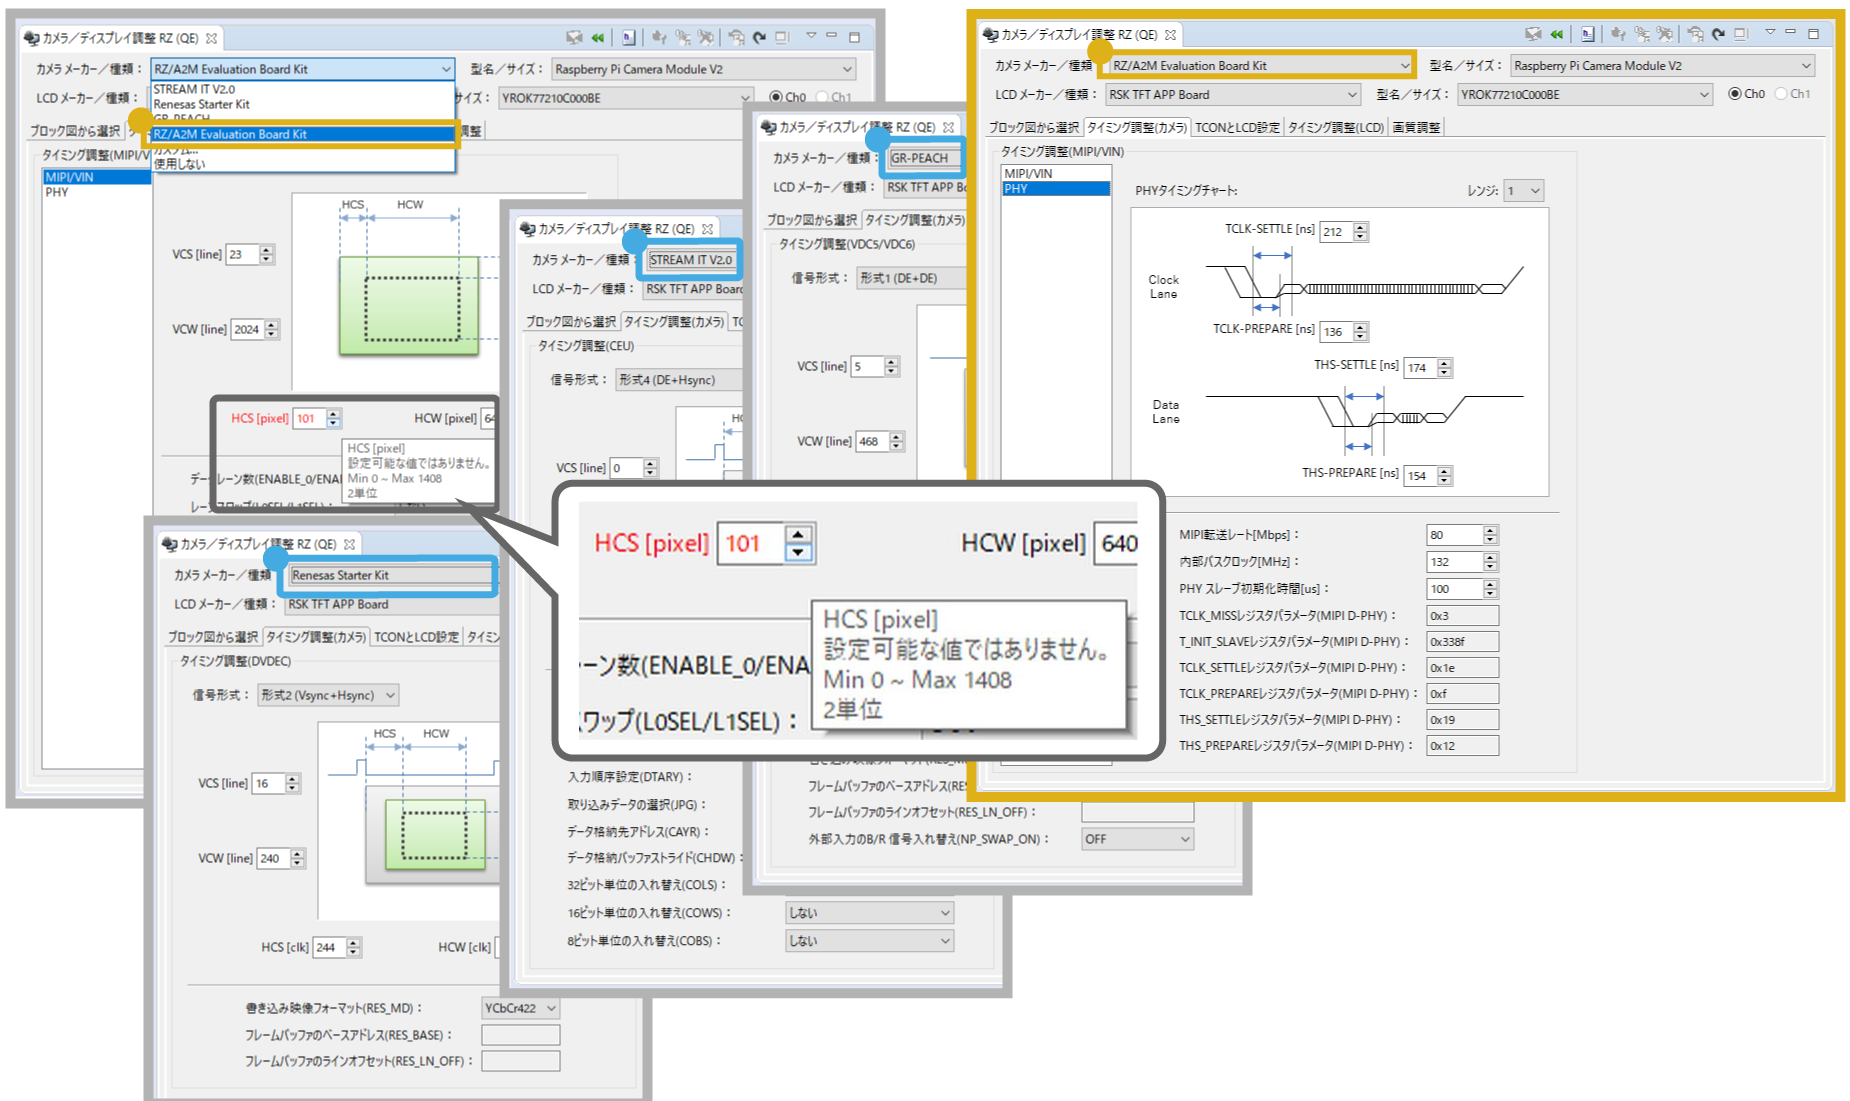Click TCLK_MISS register field showing 0x3
This screenshot has width=1850, height=1101.
tap(1462, 616)
